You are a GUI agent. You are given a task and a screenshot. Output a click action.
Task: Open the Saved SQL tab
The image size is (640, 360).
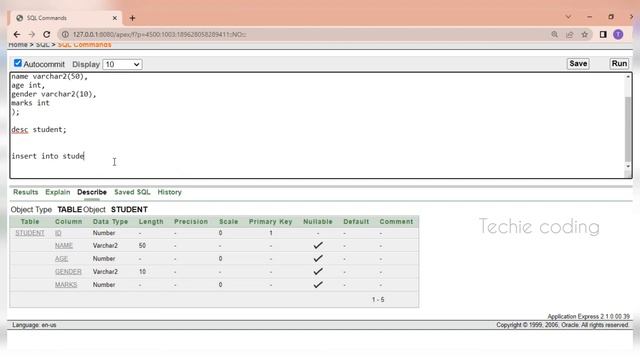[x=132, y=192]
